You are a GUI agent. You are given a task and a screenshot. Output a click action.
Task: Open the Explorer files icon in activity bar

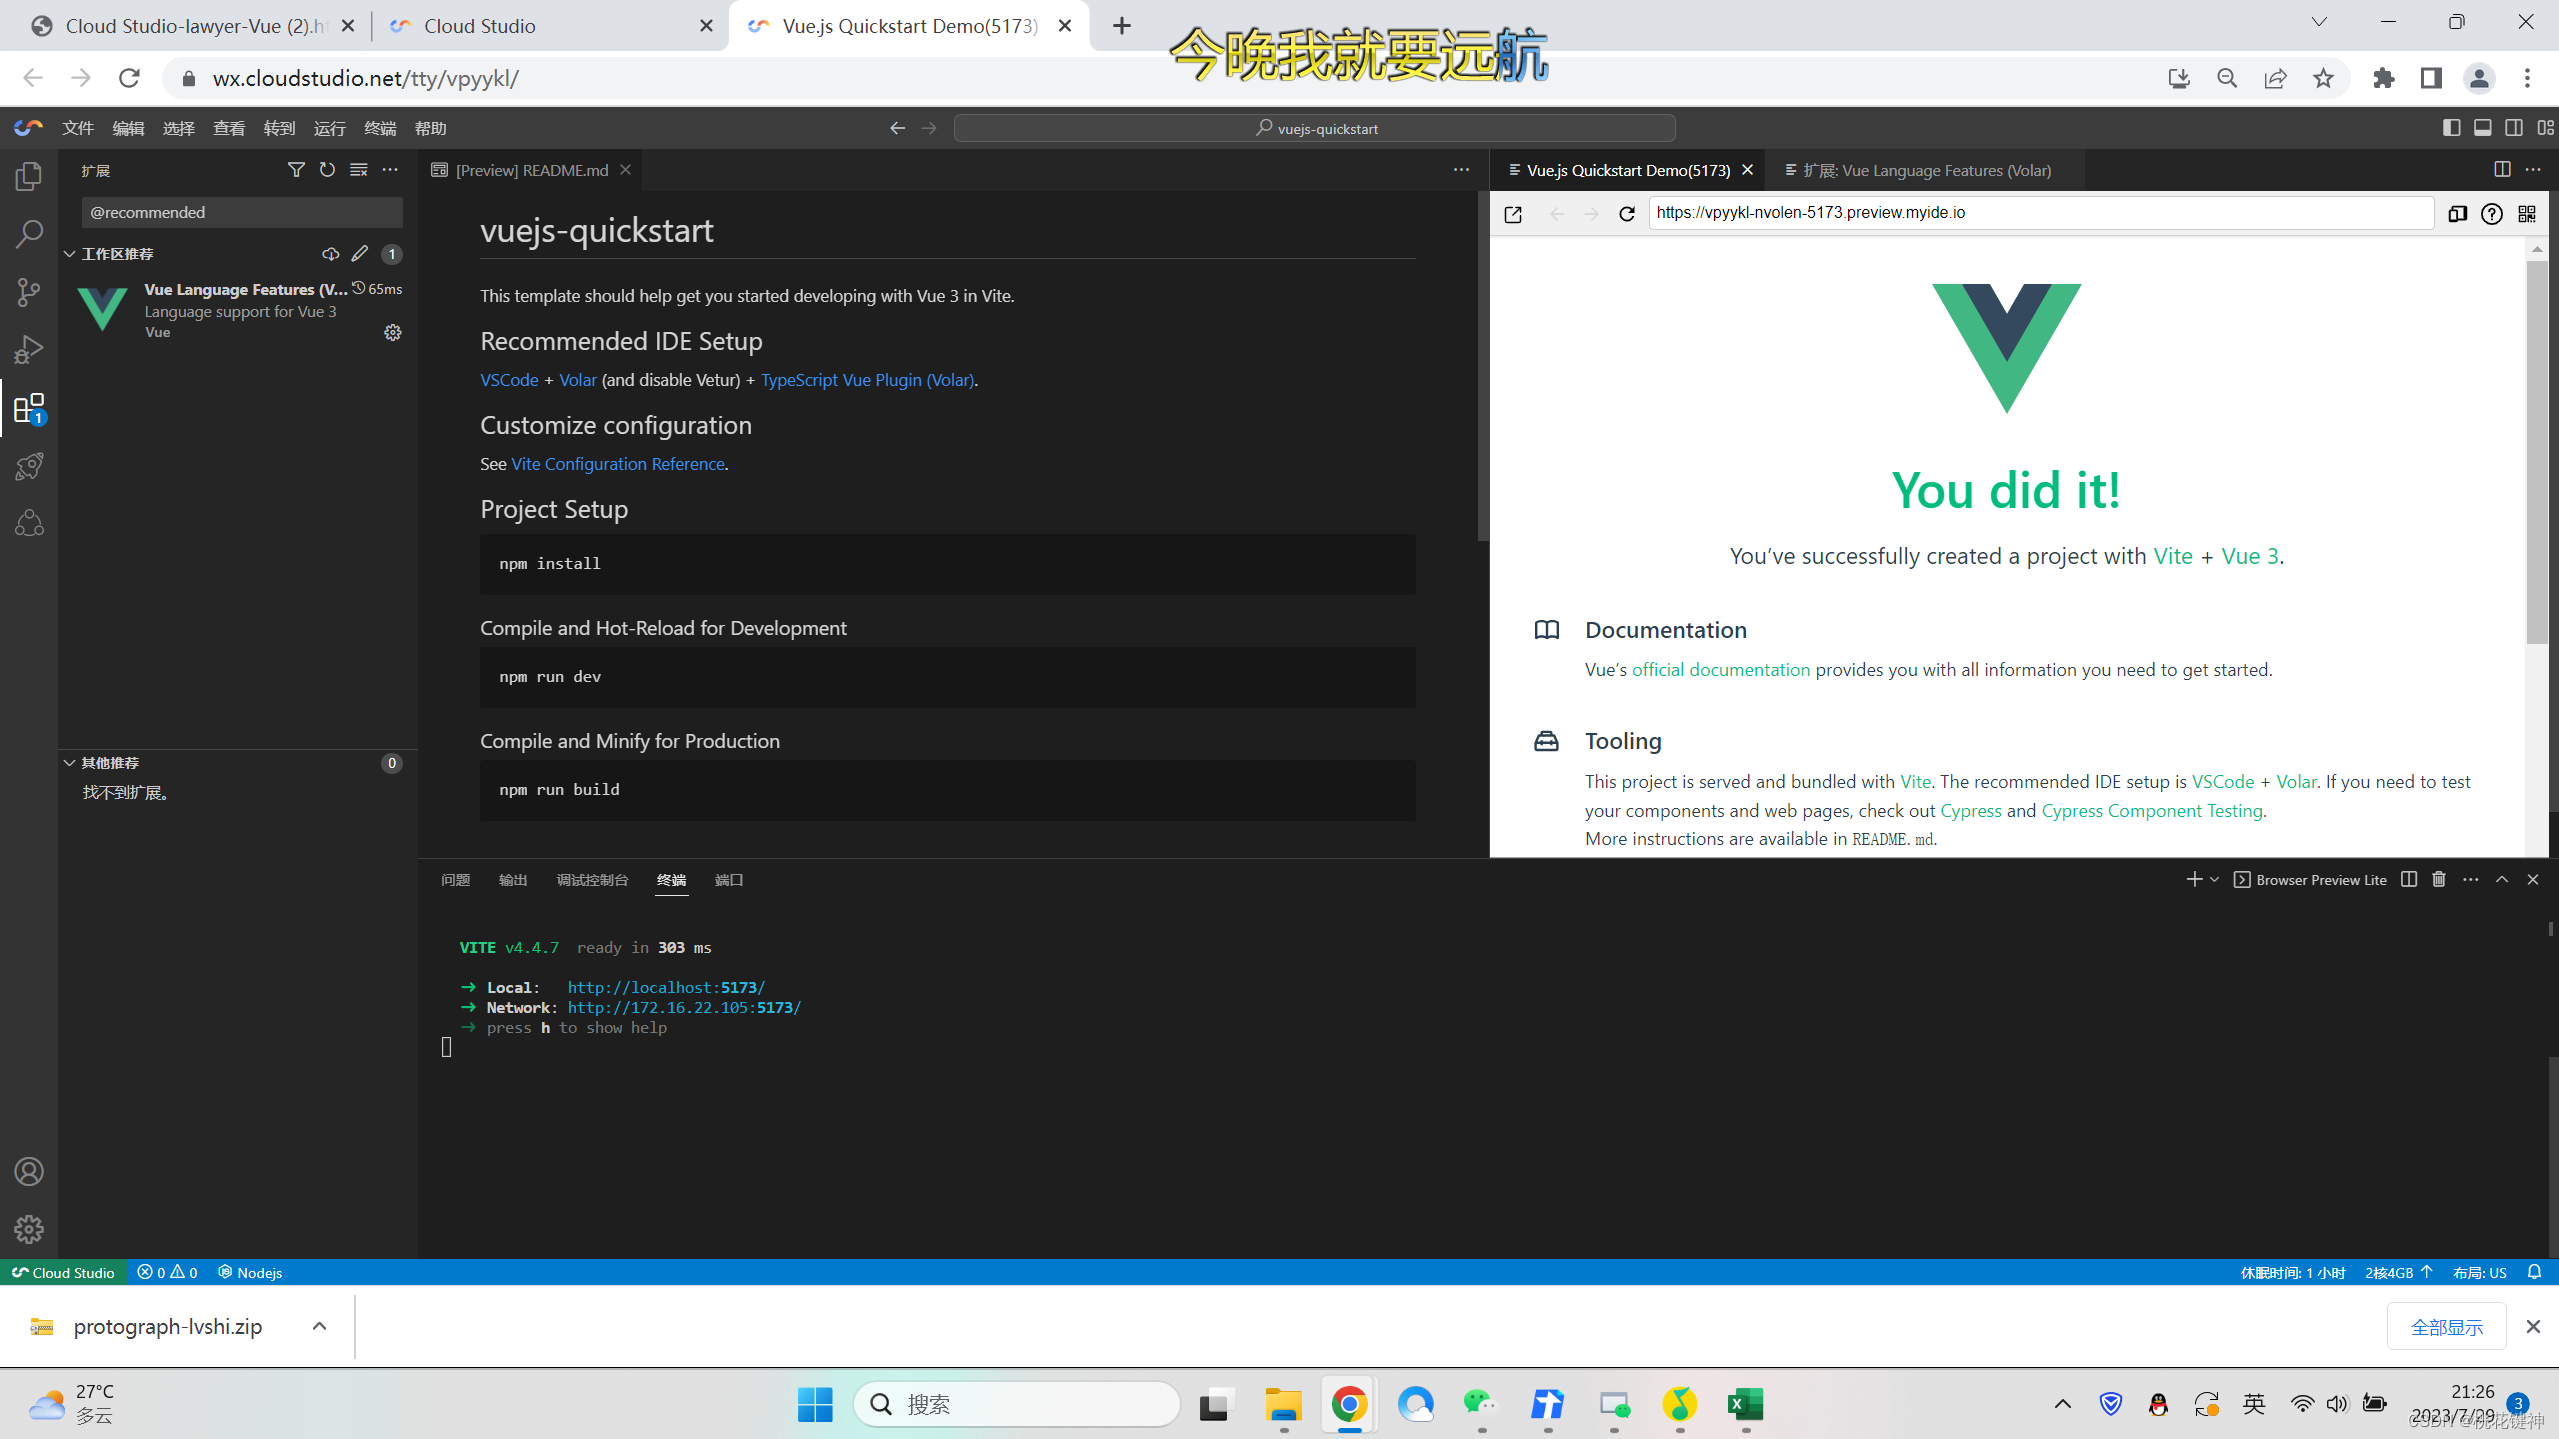point(29,177)
